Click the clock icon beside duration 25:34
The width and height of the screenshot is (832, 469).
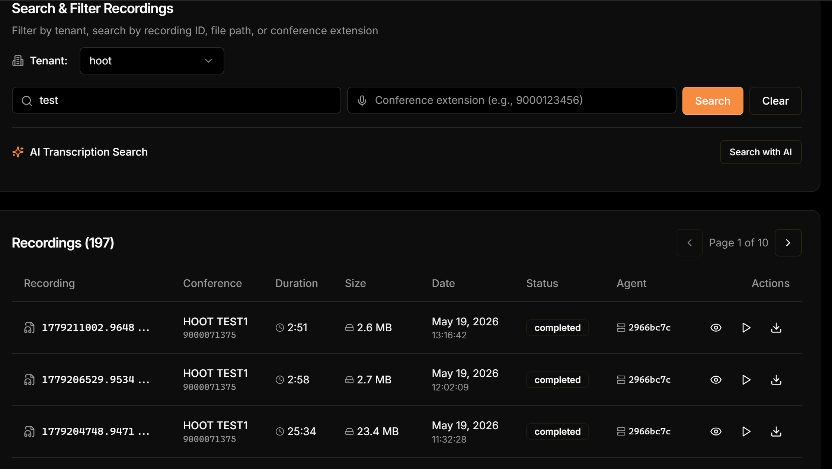pyautogui.click(x=280, y=431)
